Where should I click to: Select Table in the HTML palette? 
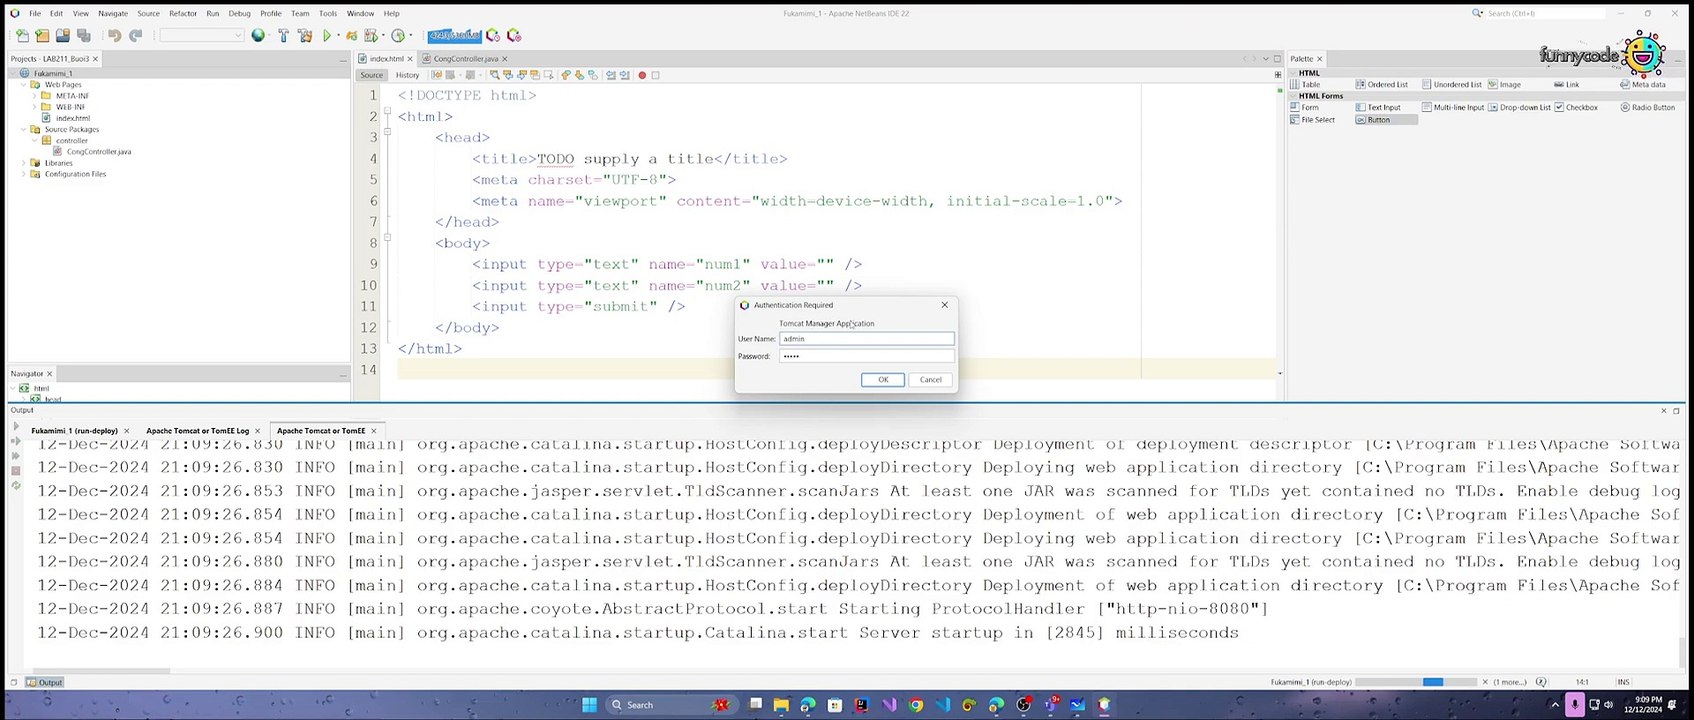point(1305,85)
